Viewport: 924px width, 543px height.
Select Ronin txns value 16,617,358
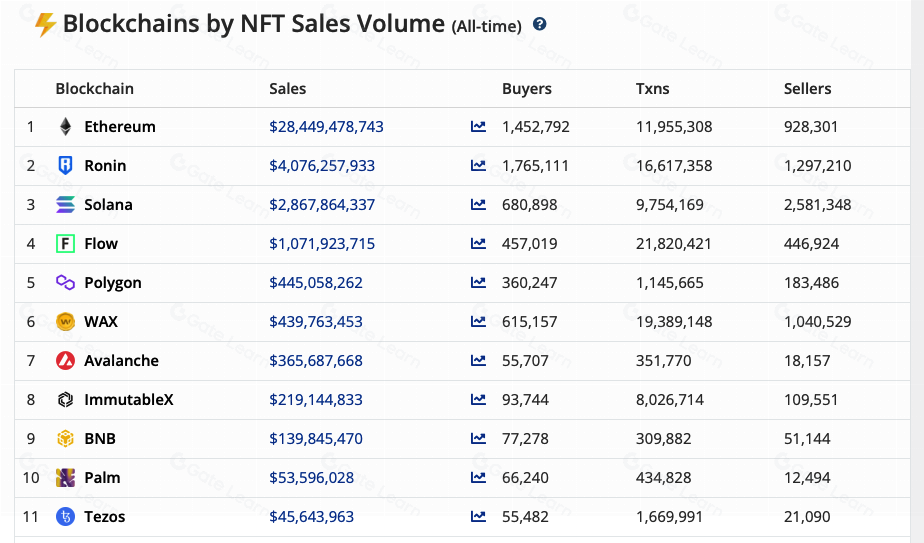click(x=674, y=166)
